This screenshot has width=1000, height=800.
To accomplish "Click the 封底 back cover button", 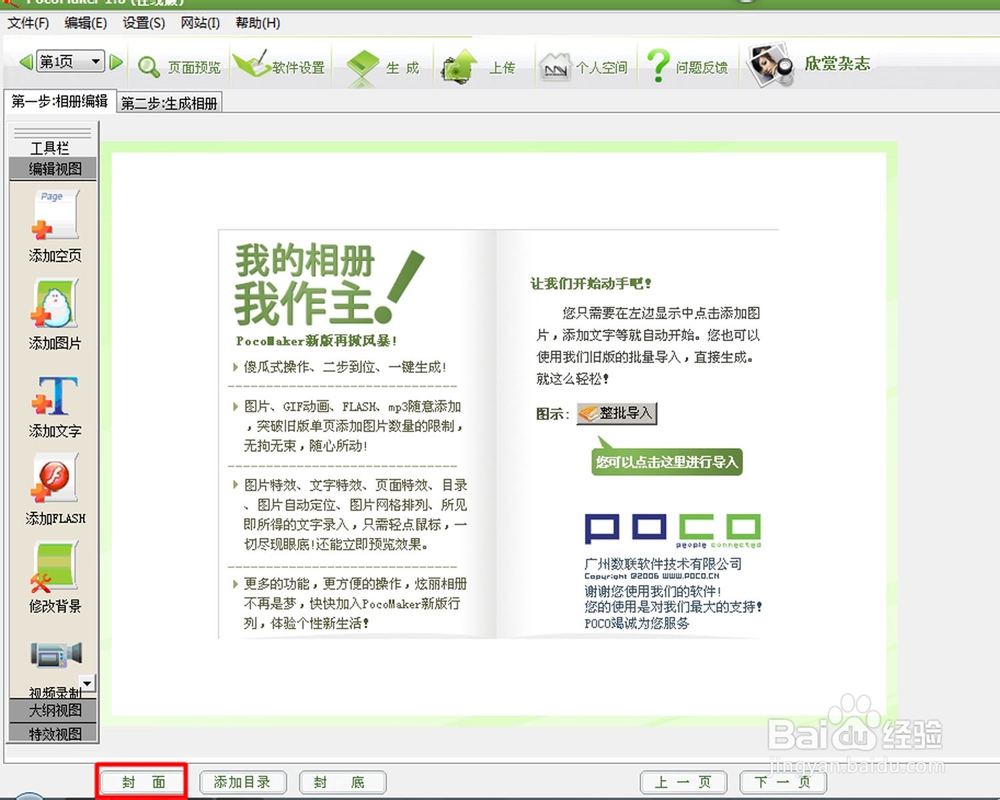I will [x=342, y=782].
